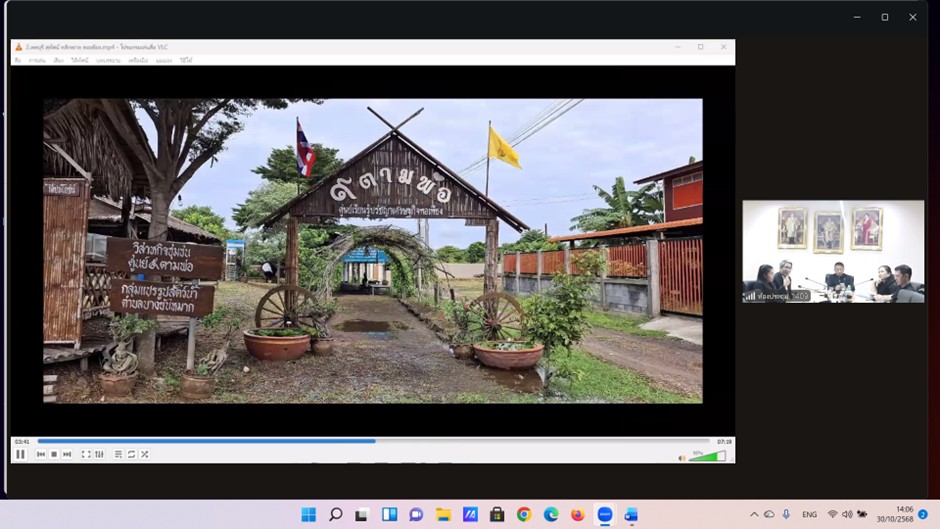Viewport: 940px width, 529px height.
Task: Skip to previous media in VLC
Action: pos(41,454)
